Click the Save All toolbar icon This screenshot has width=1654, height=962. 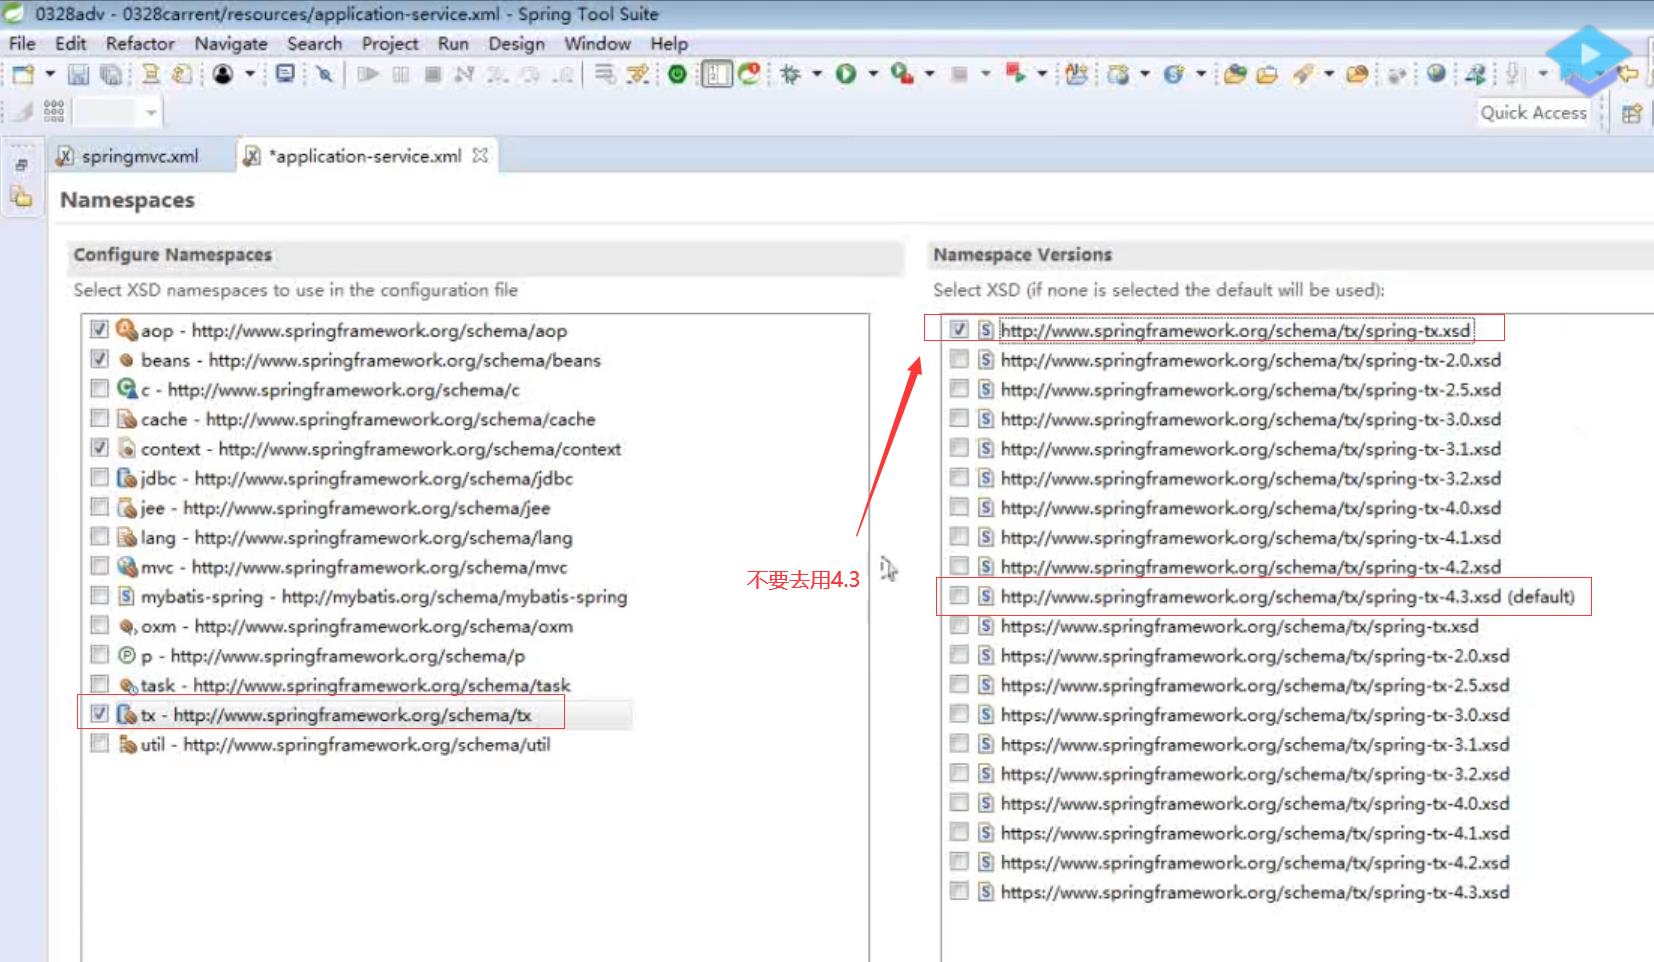click(111, 74)
